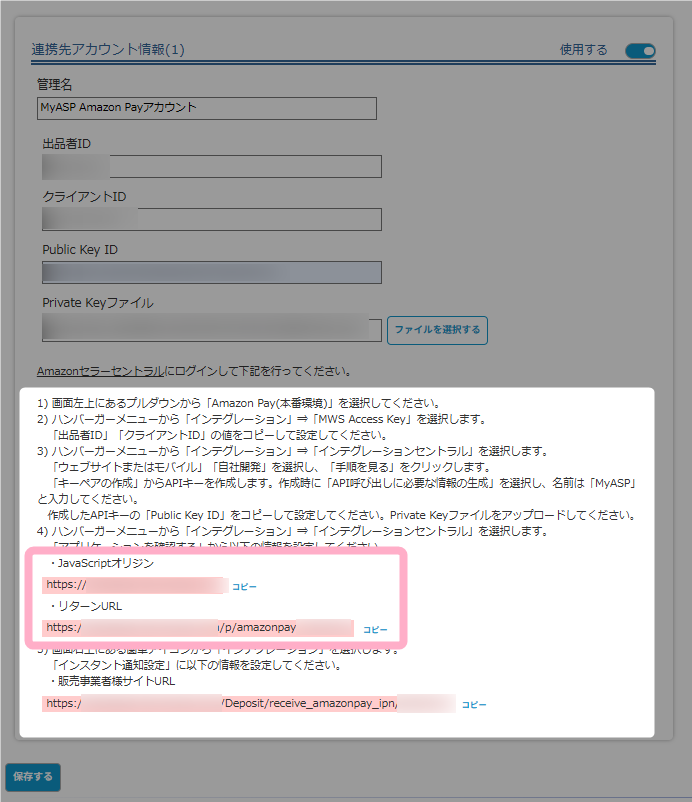
Task: Select the Public Key ID field
Action: pyautogui.click(x=211, y=273)
